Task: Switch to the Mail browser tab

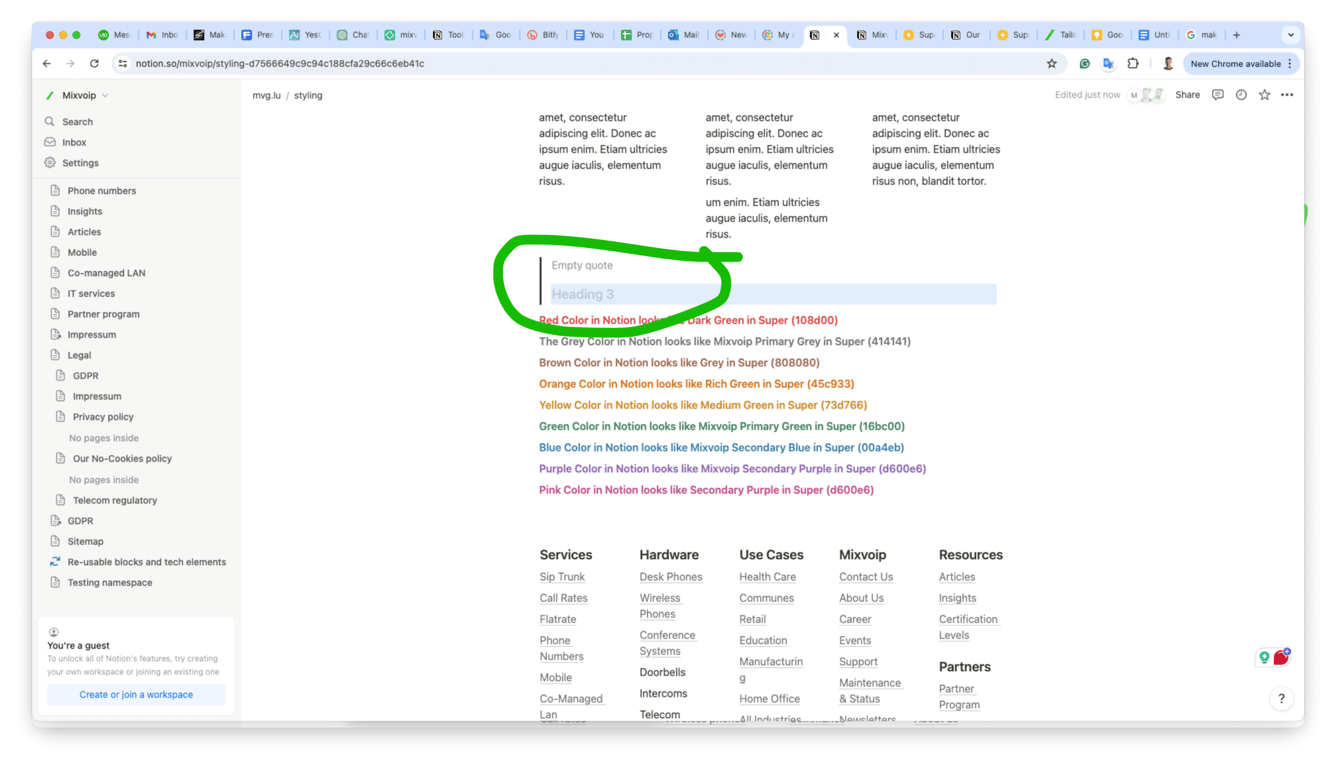Action: [x=684, y=35]
